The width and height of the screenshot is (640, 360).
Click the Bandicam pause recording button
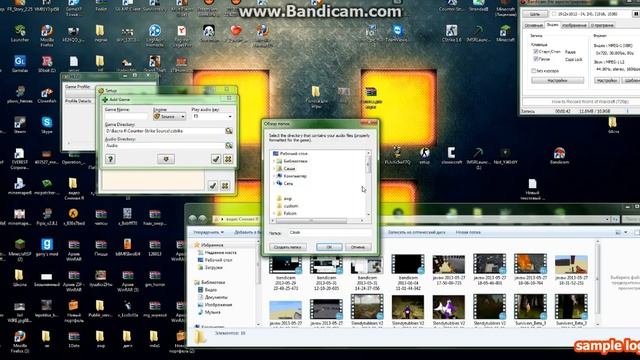click(636, 14)
